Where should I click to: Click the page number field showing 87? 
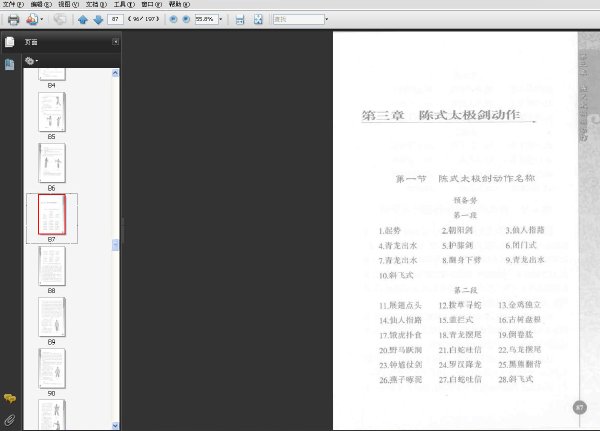116,19
